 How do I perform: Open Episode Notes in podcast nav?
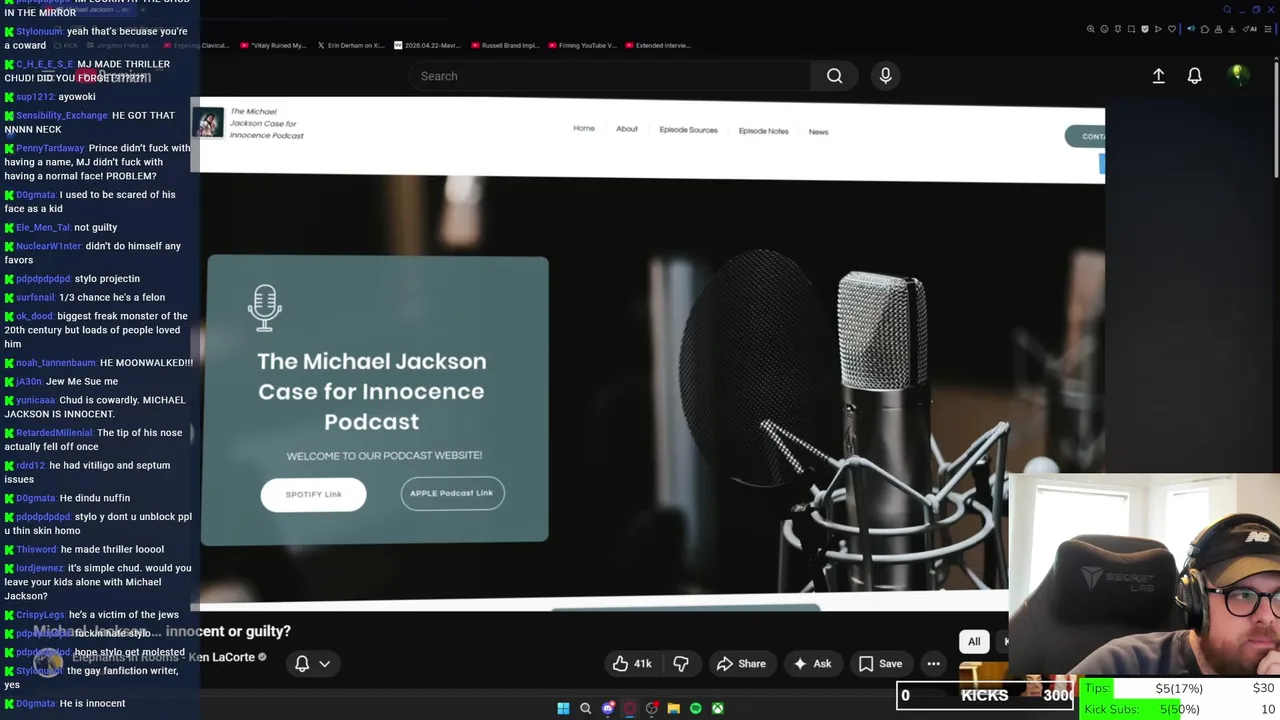point(763,131)
